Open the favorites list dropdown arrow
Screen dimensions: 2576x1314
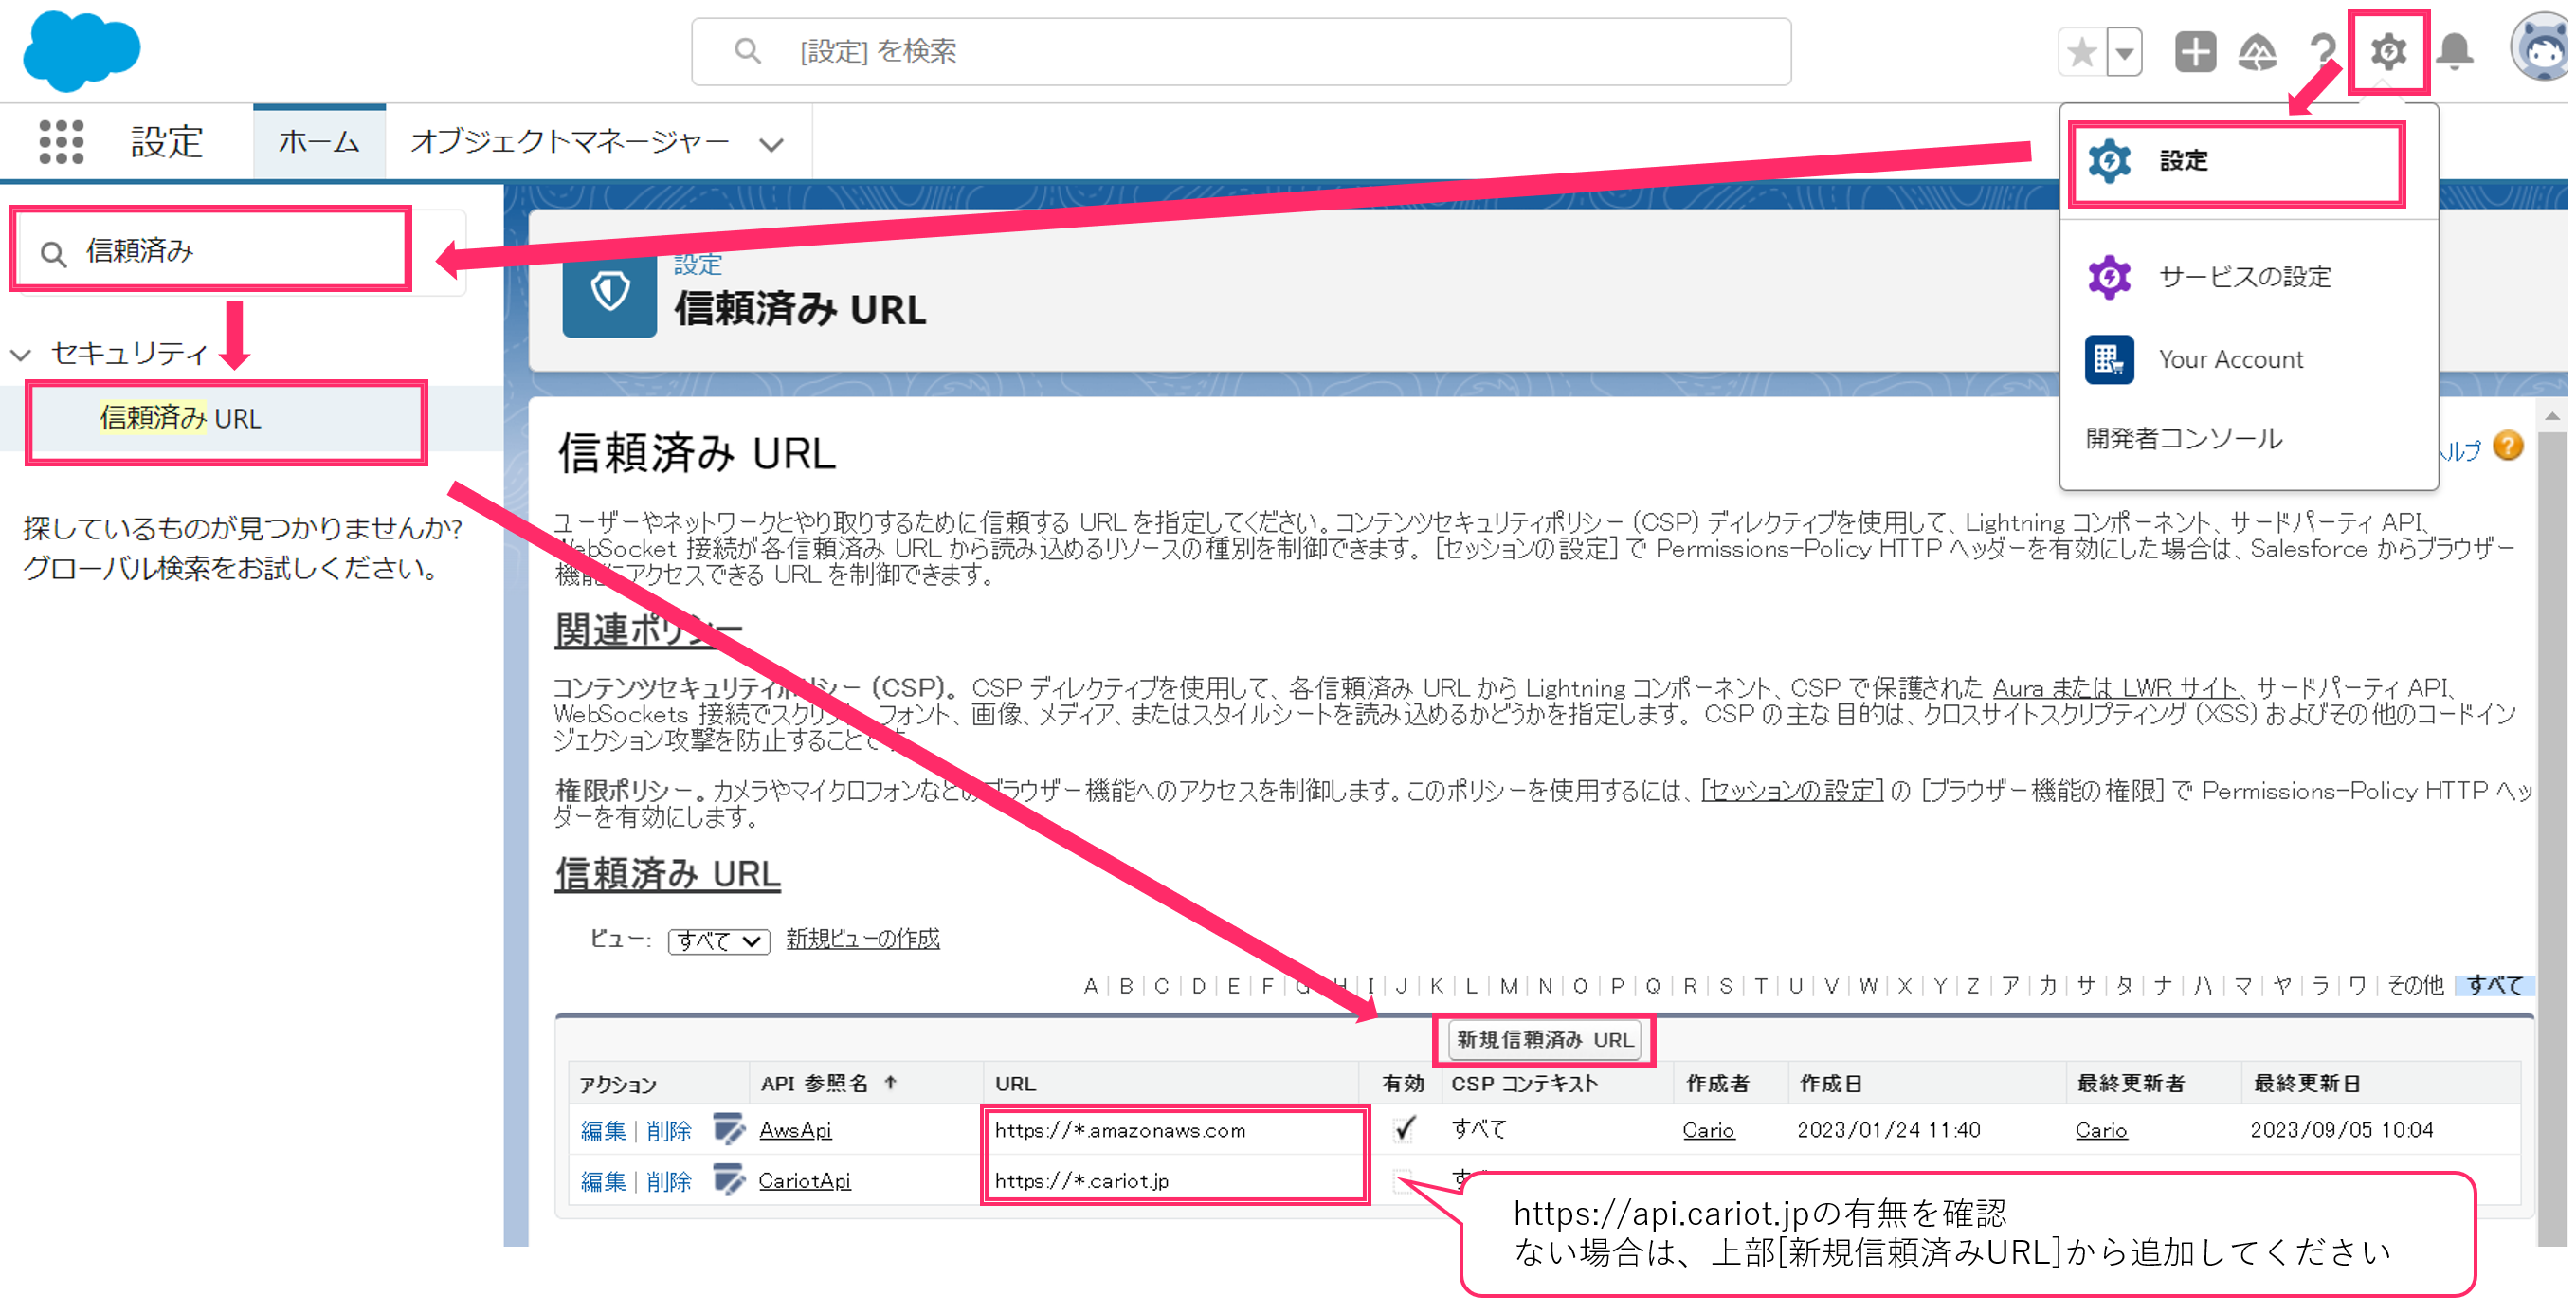click(2124, 52)
